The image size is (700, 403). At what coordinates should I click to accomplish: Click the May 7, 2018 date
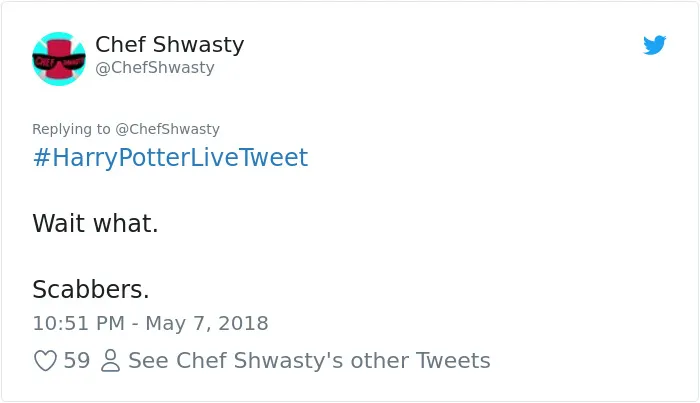click(x=207, y=324)
